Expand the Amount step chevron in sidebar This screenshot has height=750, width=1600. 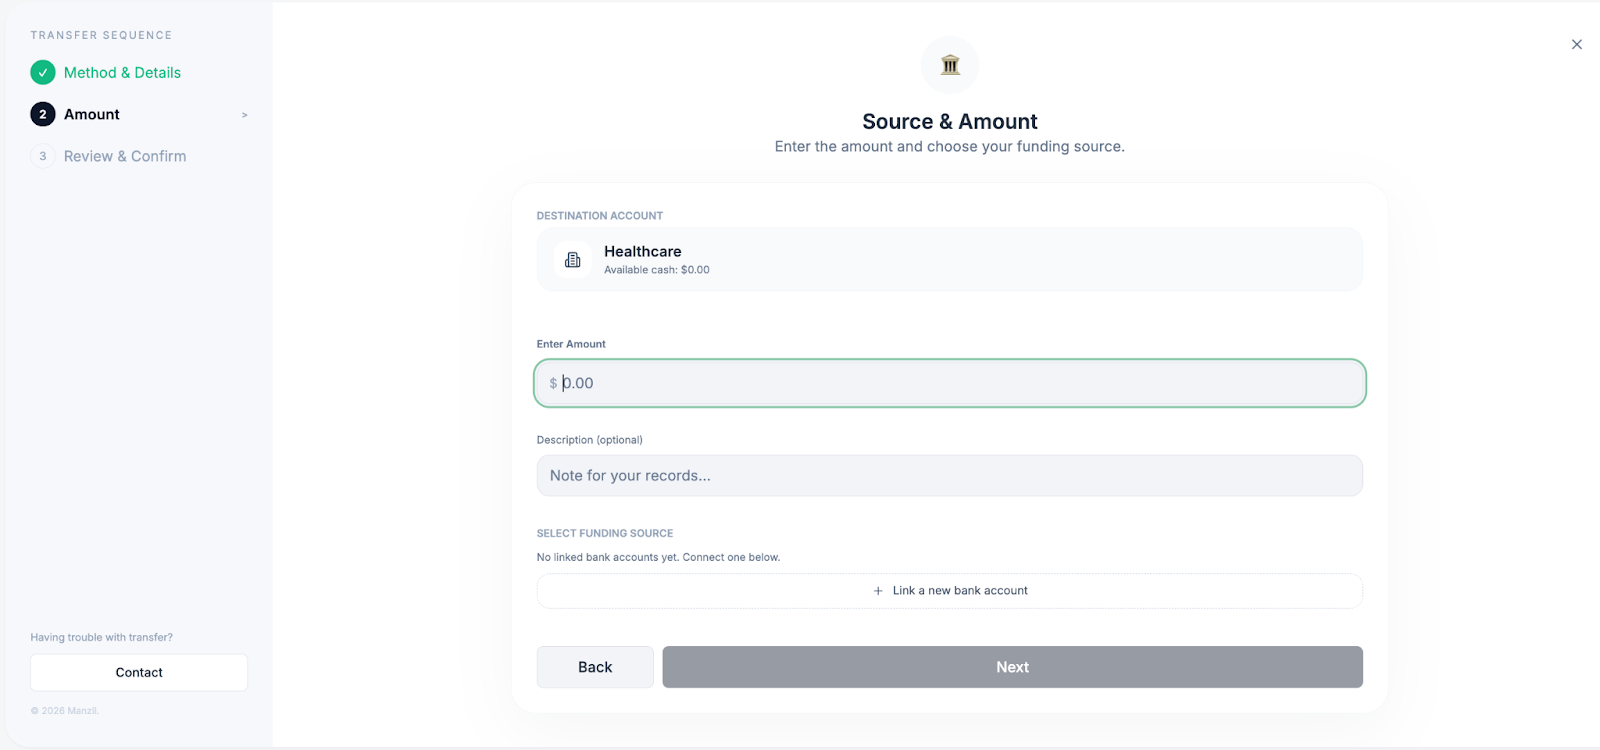[x=245, y=115]
